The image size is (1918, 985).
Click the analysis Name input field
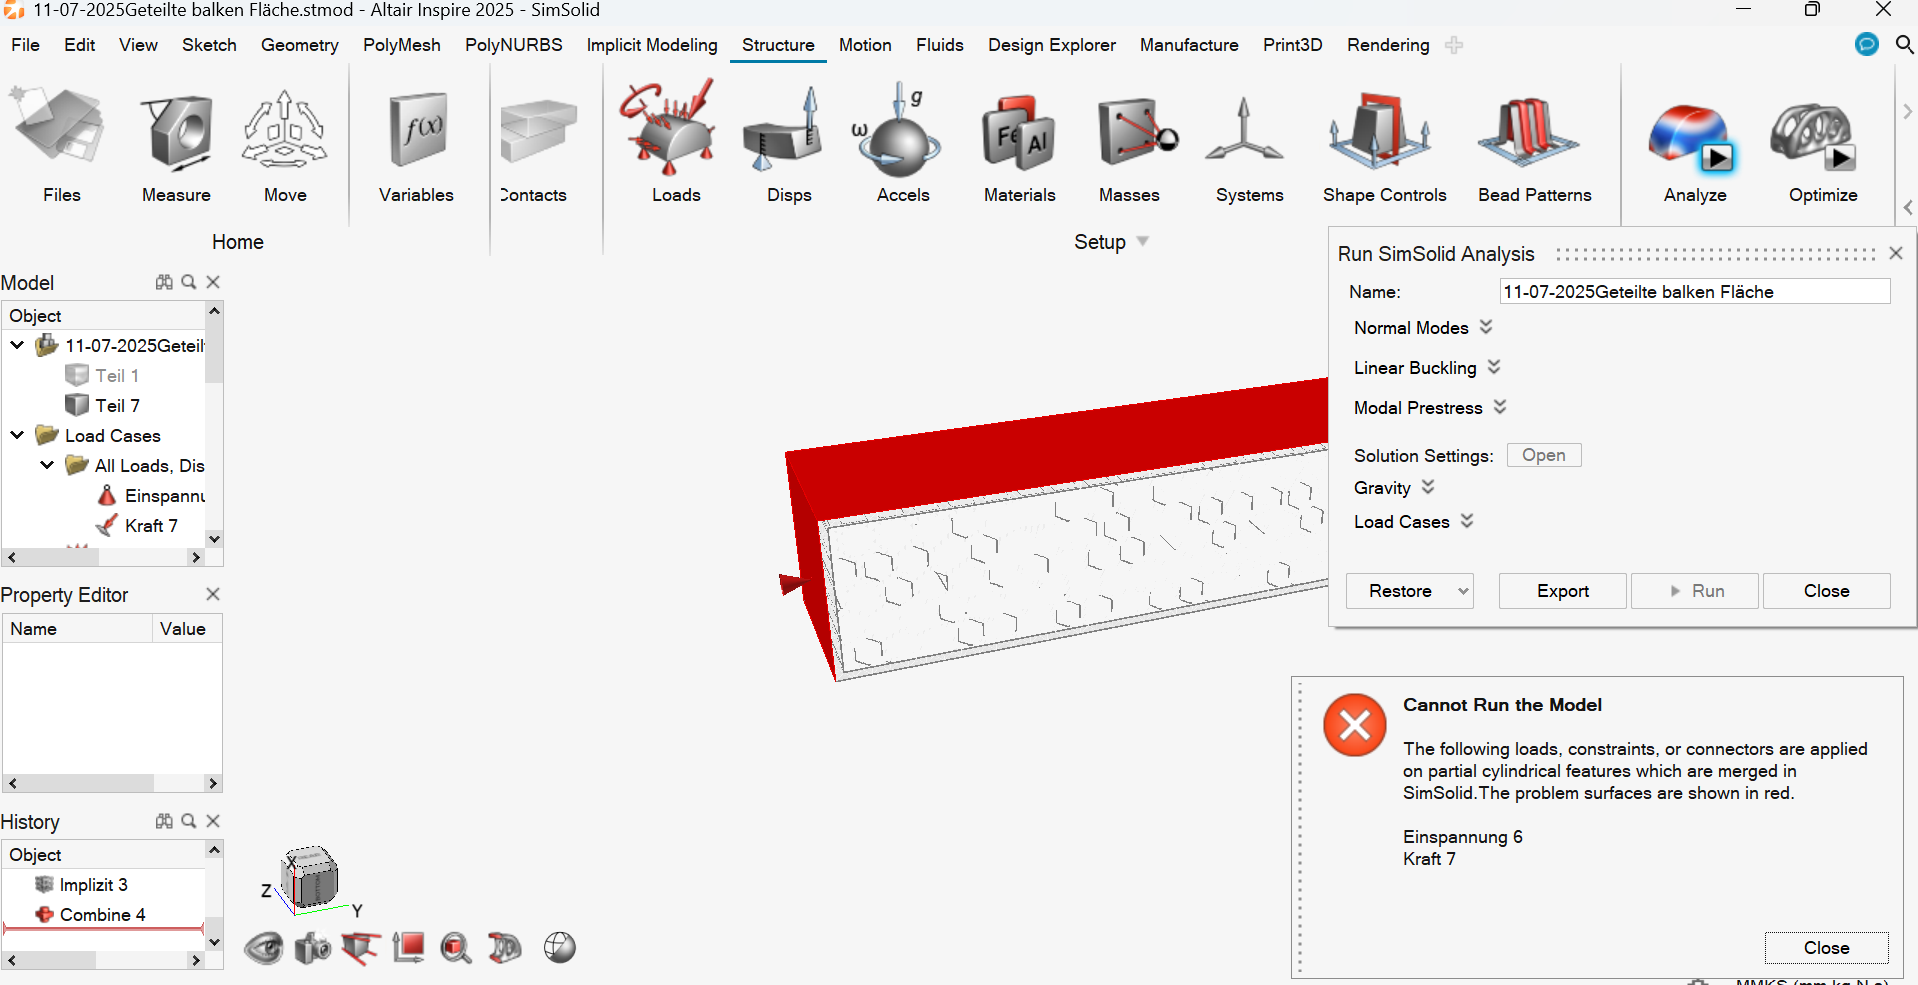click(x=1695, y=291)
